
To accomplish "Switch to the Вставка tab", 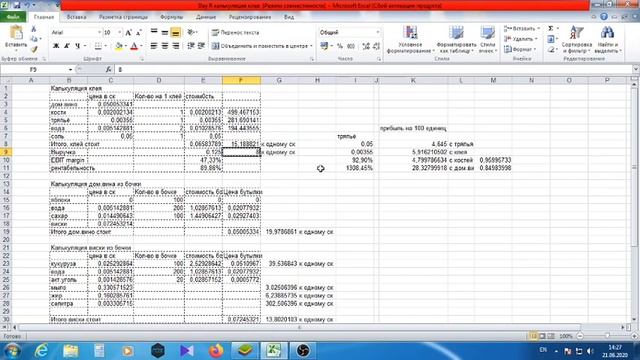I will click(x=76, y=17).
